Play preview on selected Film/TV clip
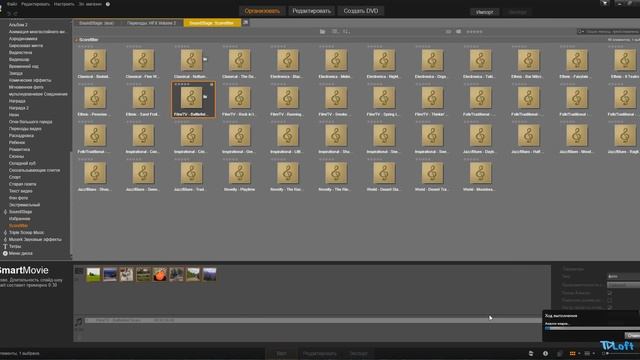 (x=205, y=97)
